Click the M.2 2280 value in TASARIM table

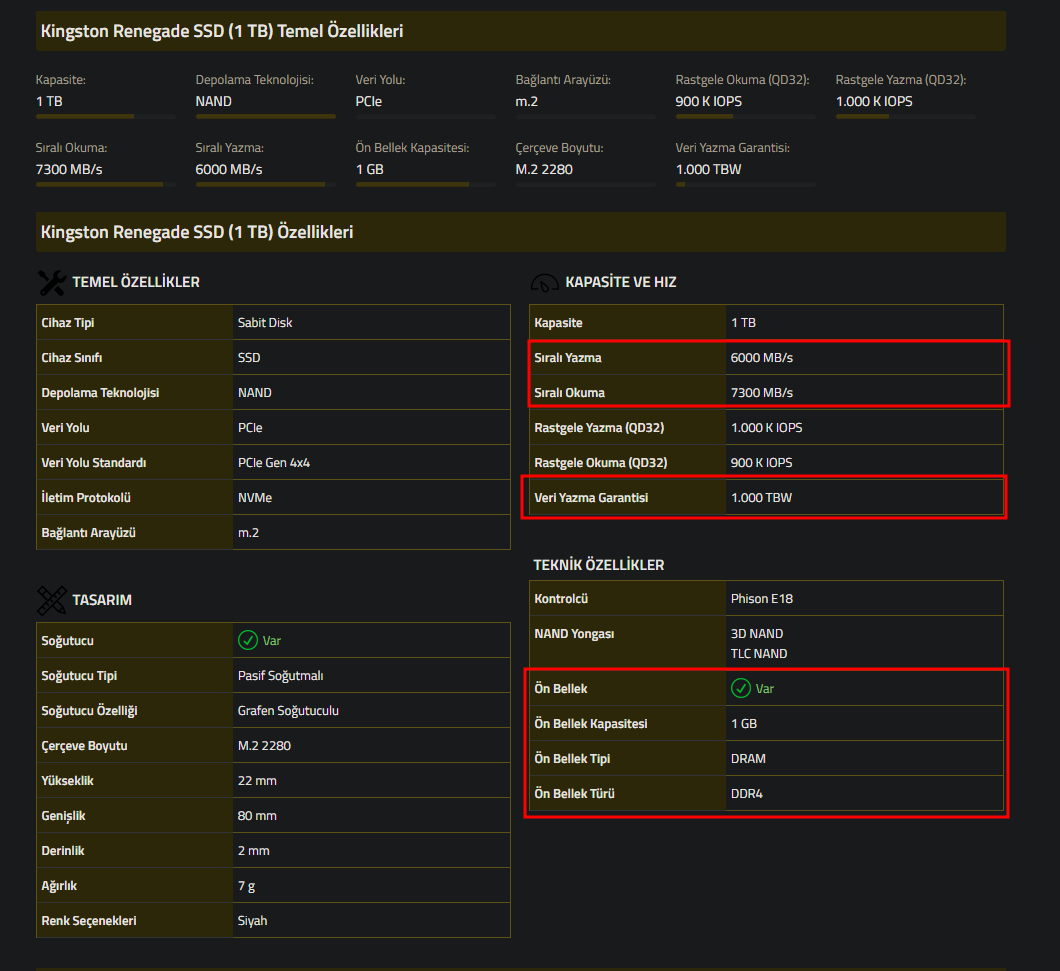(x=264, y=746)
